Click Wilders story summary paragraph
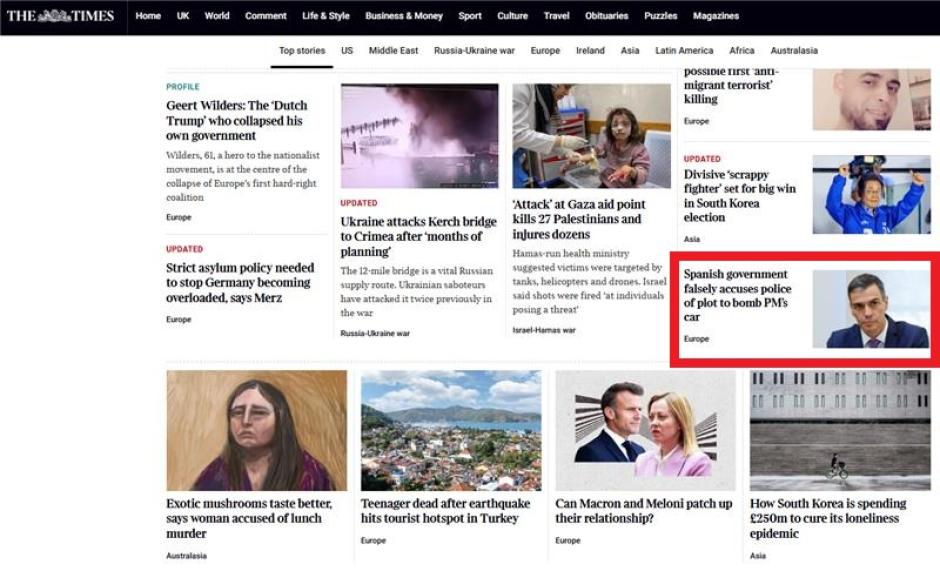940x571 pixels. [243, 176]
